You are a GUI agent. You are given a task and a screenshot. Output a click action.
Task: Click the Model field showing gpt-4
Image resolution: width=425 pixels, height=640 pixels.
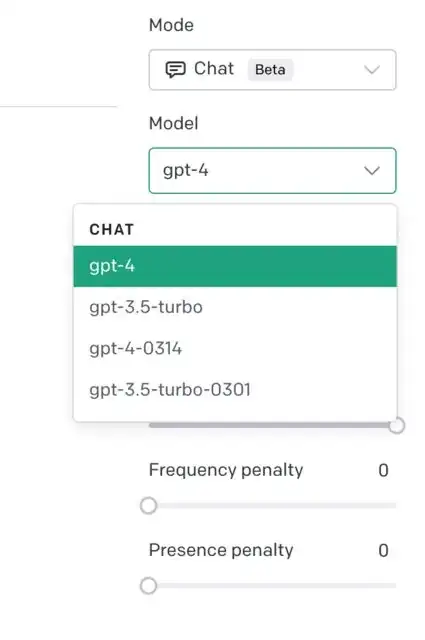click(x=272, y=171)
